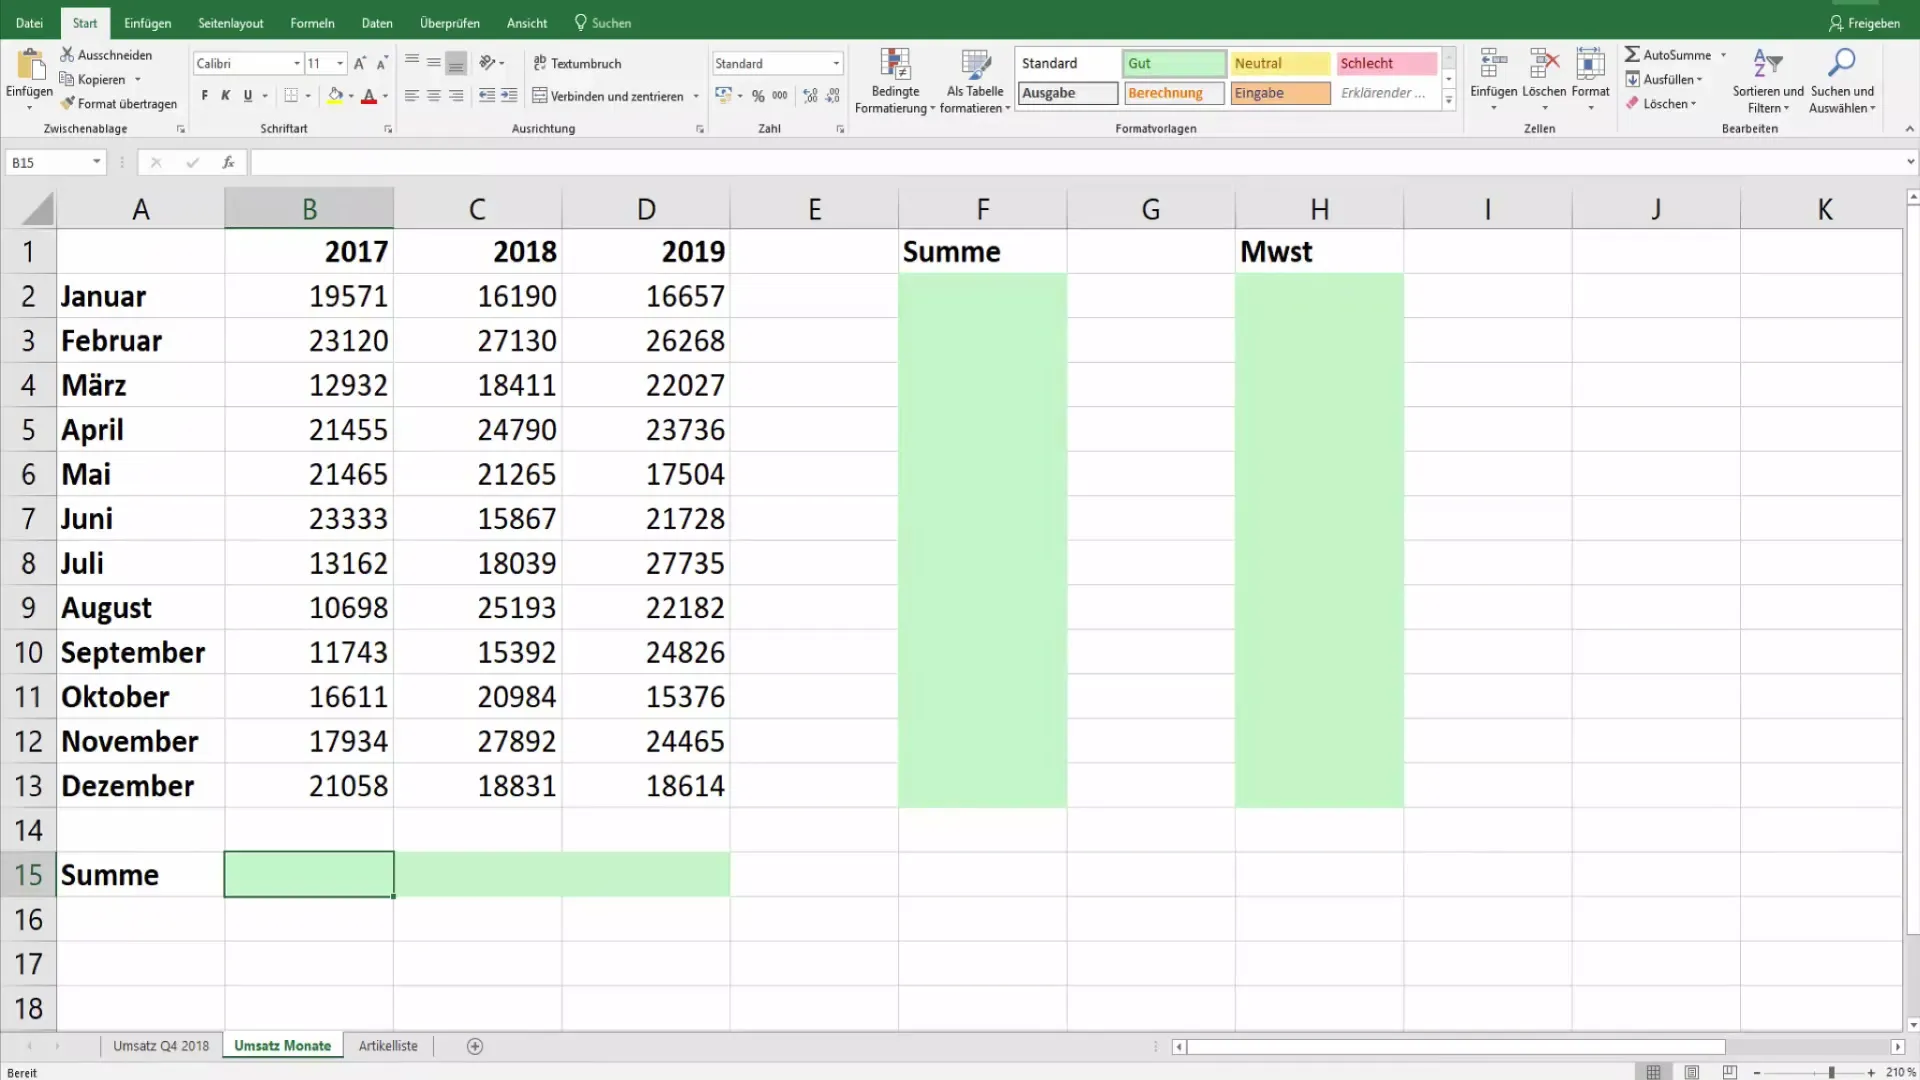1920x1080 pixels.
Task: Click the Kopieren copy icon
Action: 67,79
